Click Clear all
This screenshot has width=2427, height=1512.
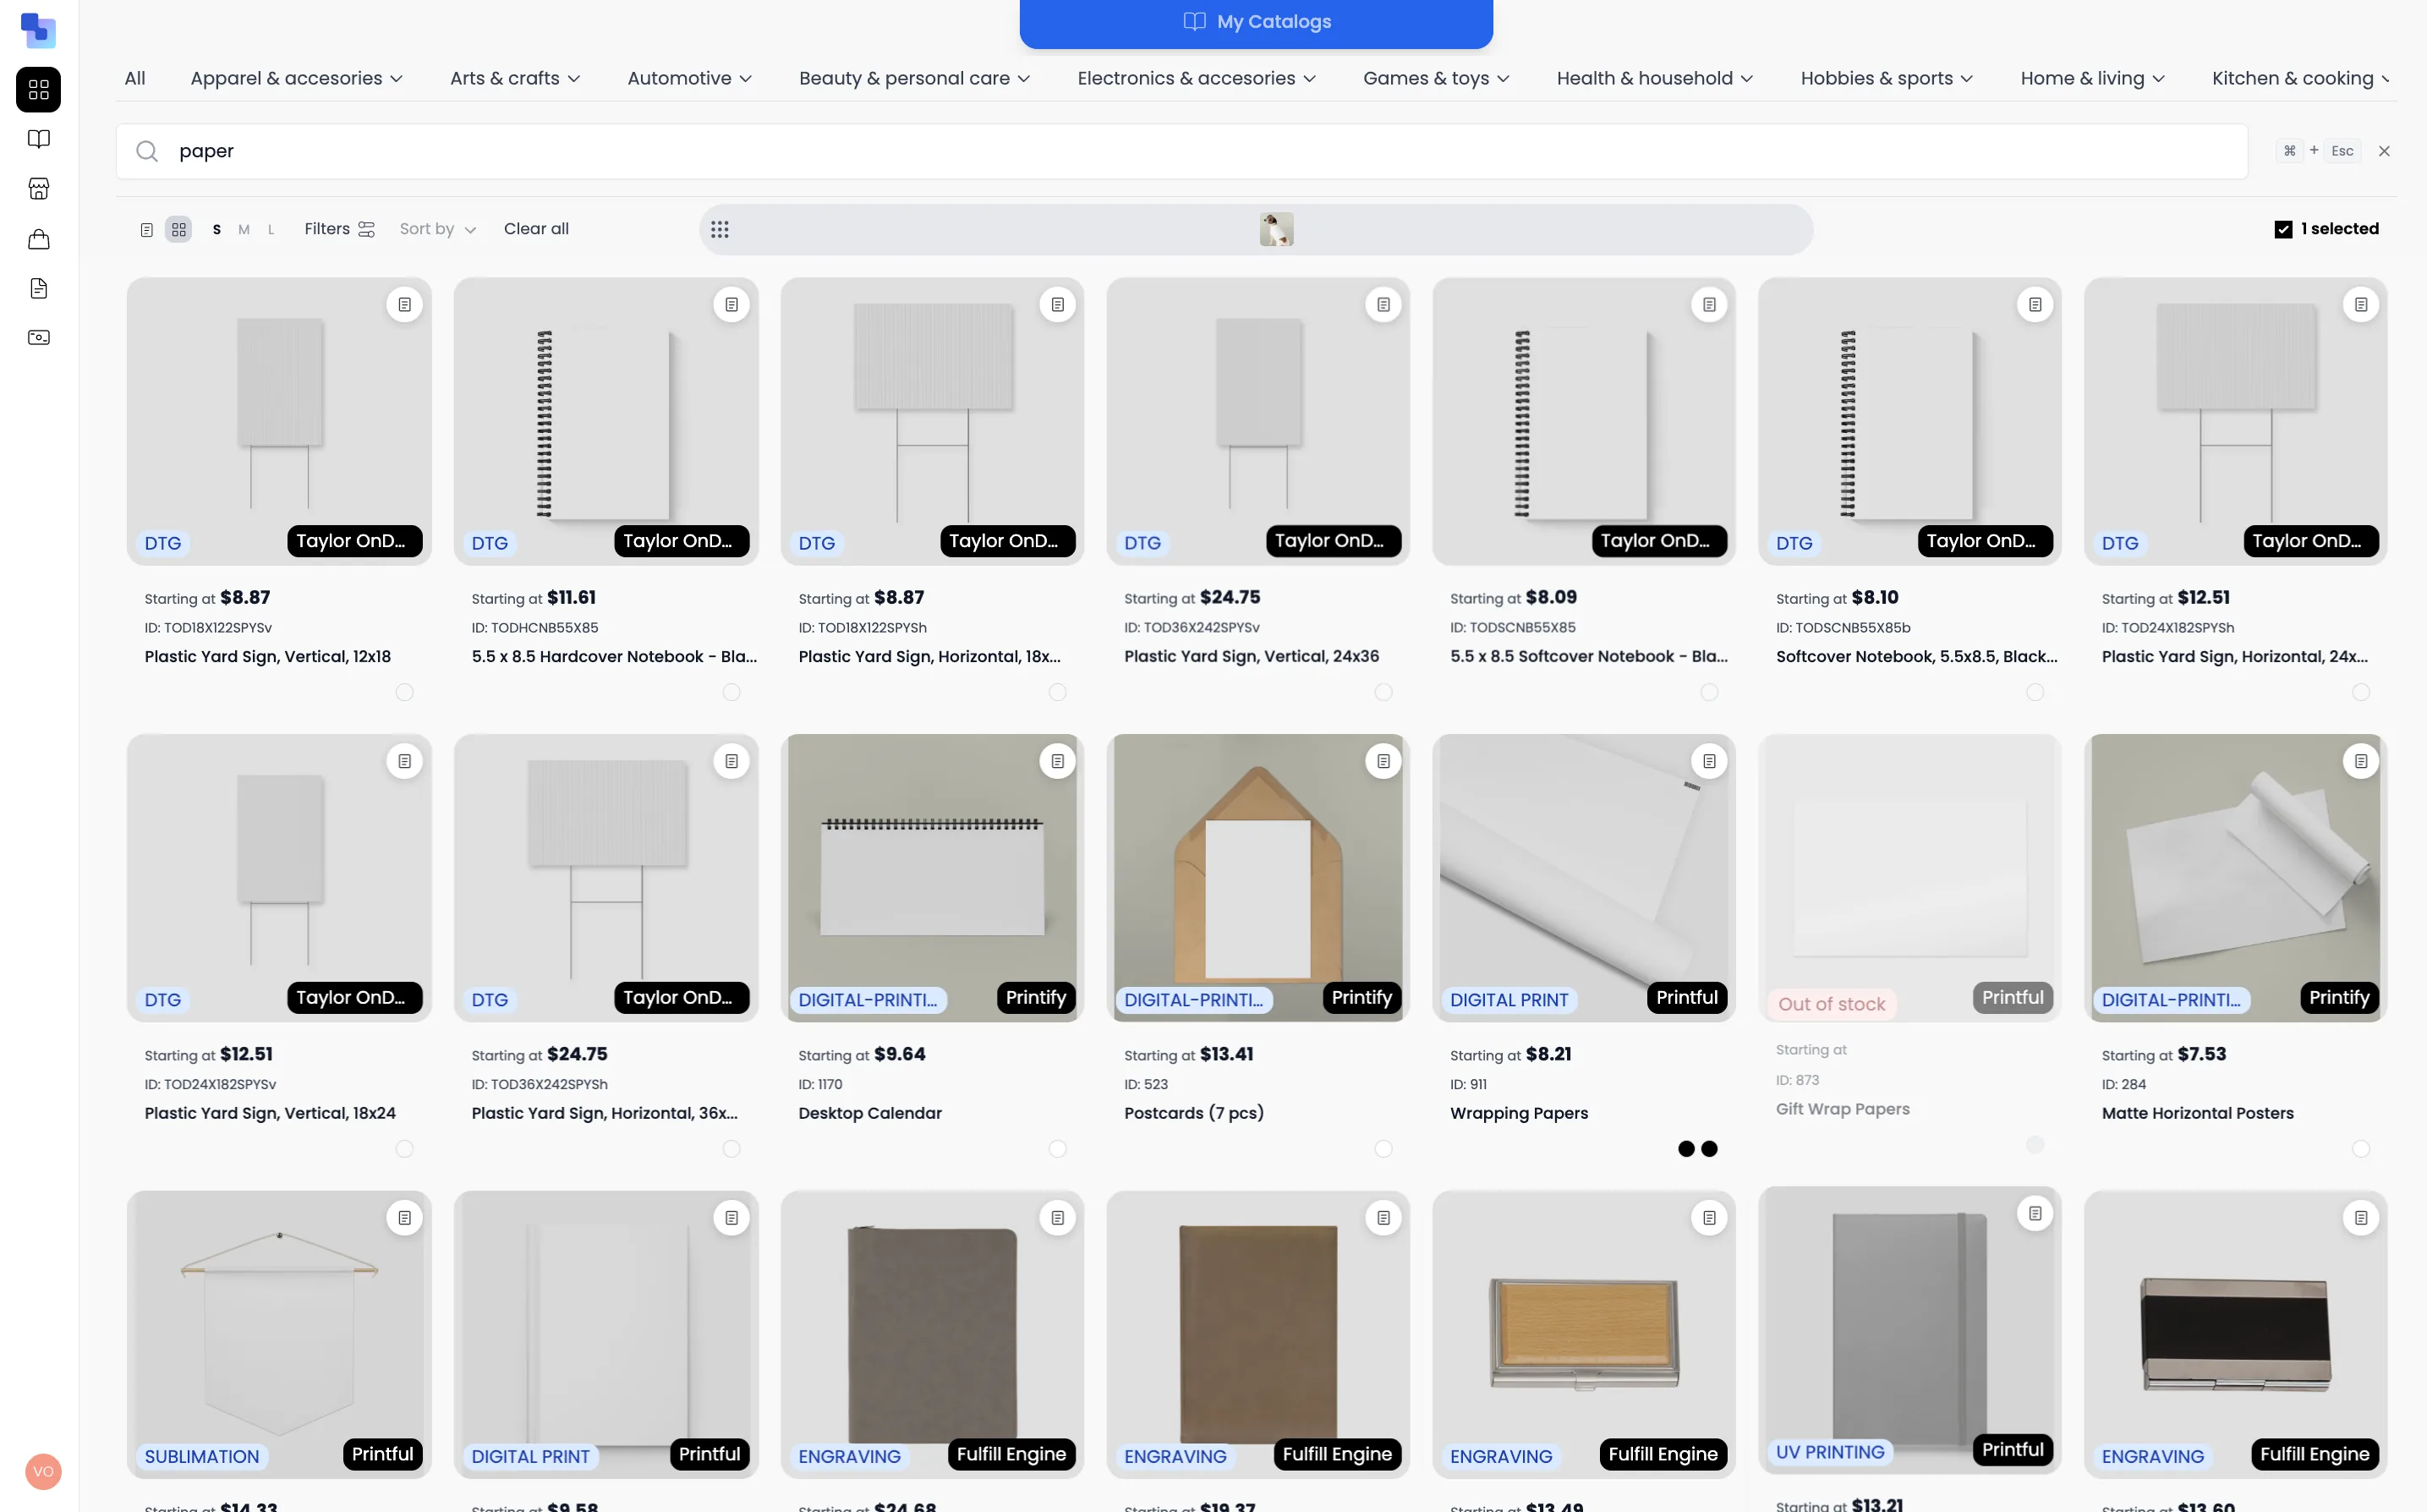(x=536, y=229)
